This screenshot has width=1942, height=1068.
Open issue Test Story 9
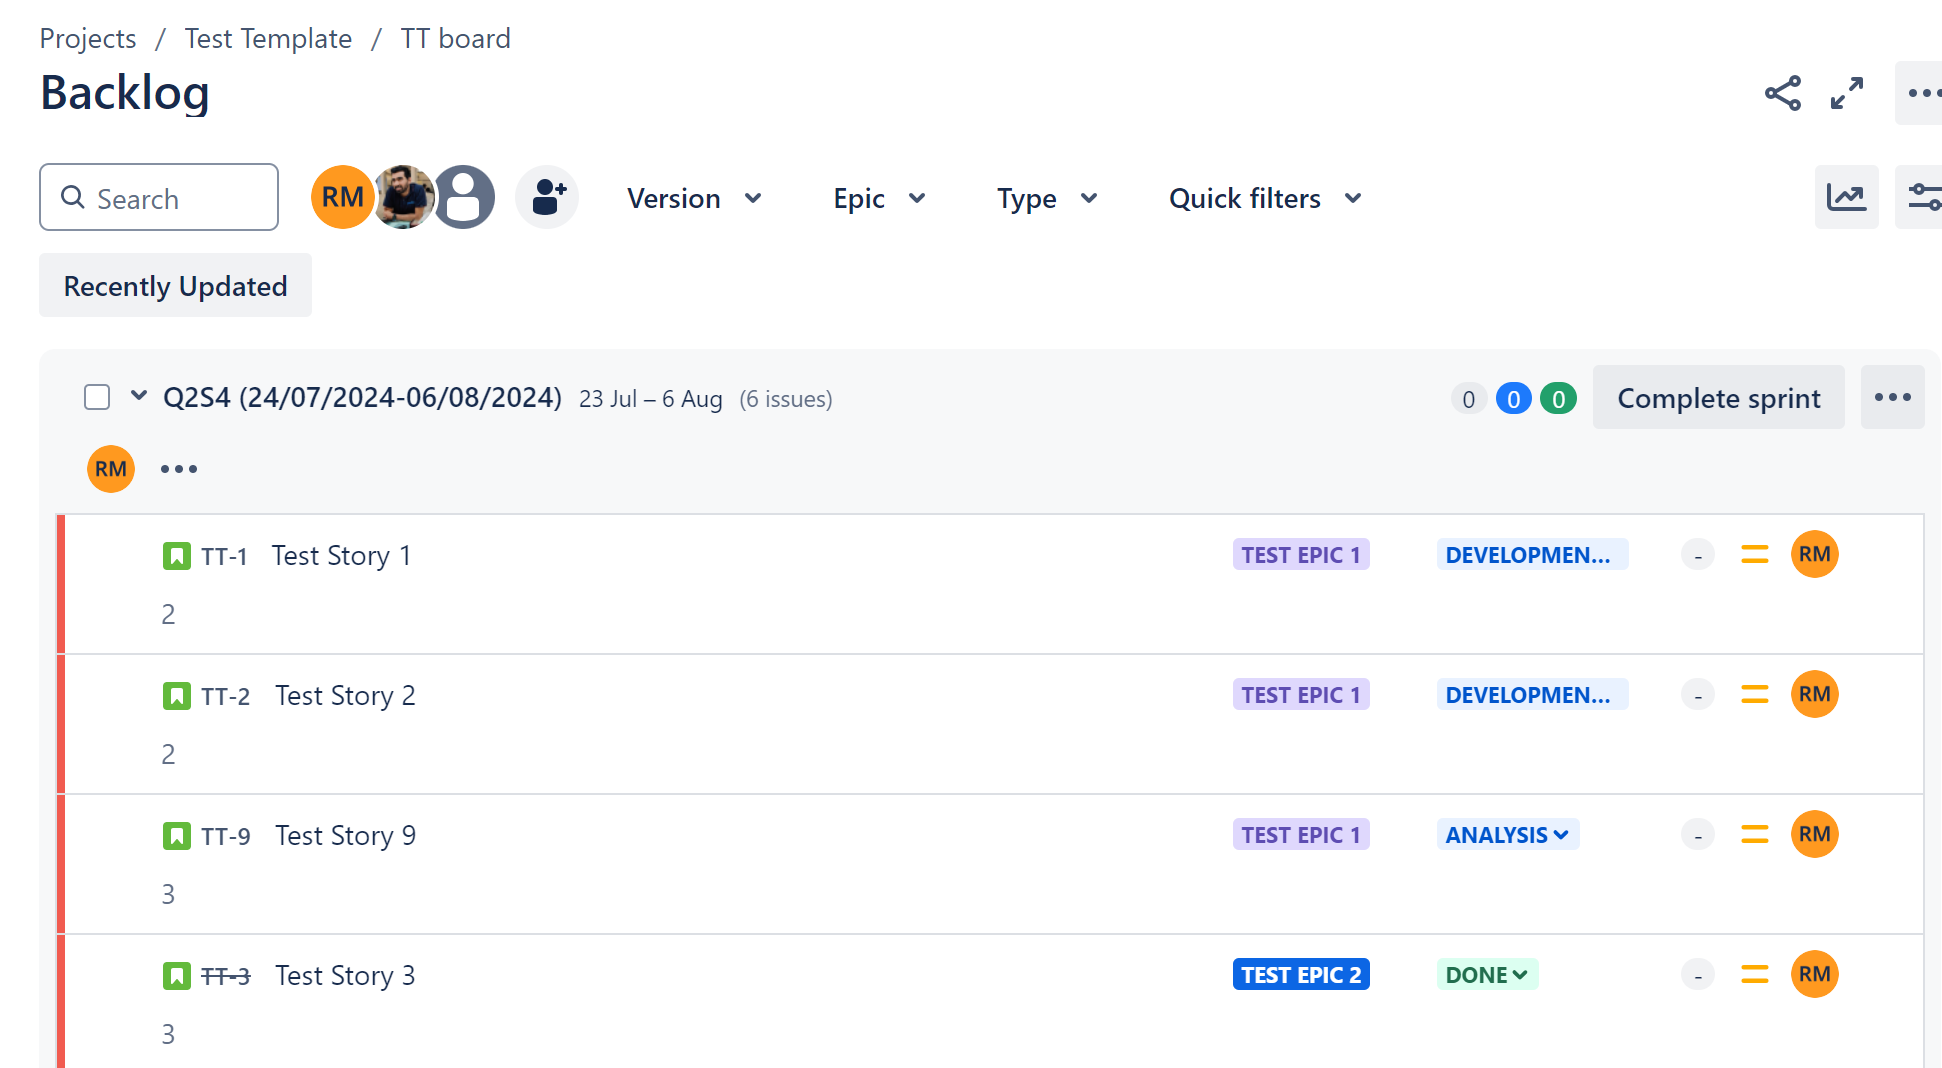point(345,835)
